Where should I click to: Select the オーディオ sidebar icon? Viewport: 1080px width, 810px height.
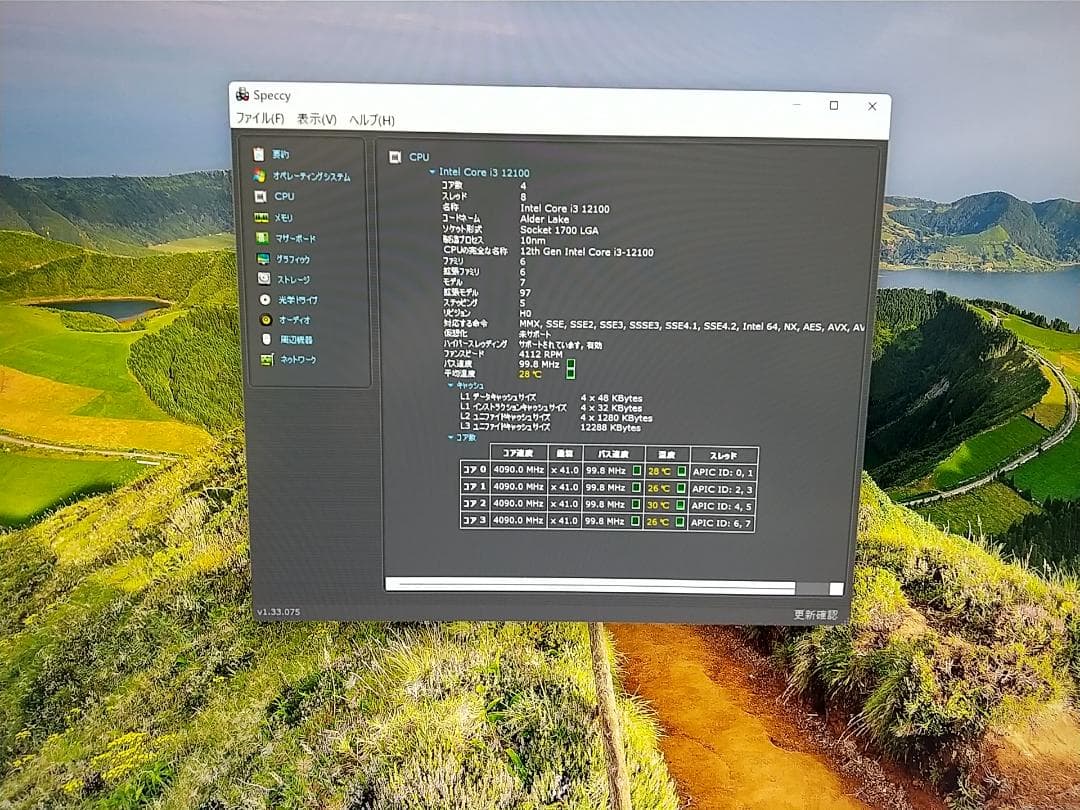[266, 320]
